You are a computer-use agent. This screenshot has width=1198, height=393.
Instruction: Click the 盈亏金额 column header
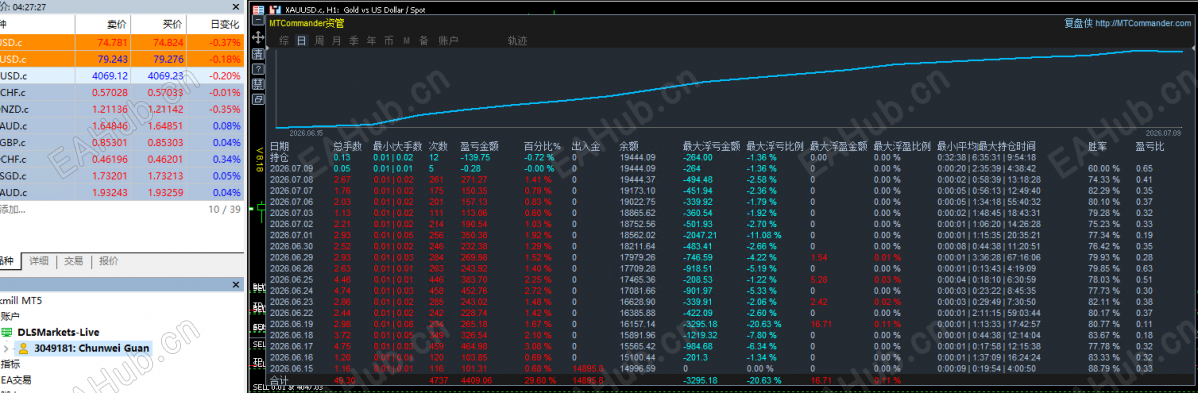pos(479,146)
